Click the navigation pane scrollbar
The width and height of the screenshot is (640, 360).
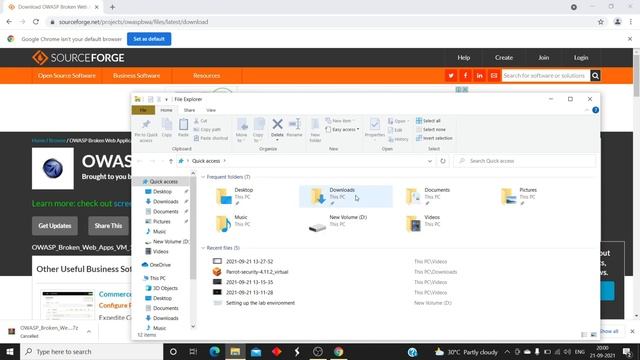point(193,229)
